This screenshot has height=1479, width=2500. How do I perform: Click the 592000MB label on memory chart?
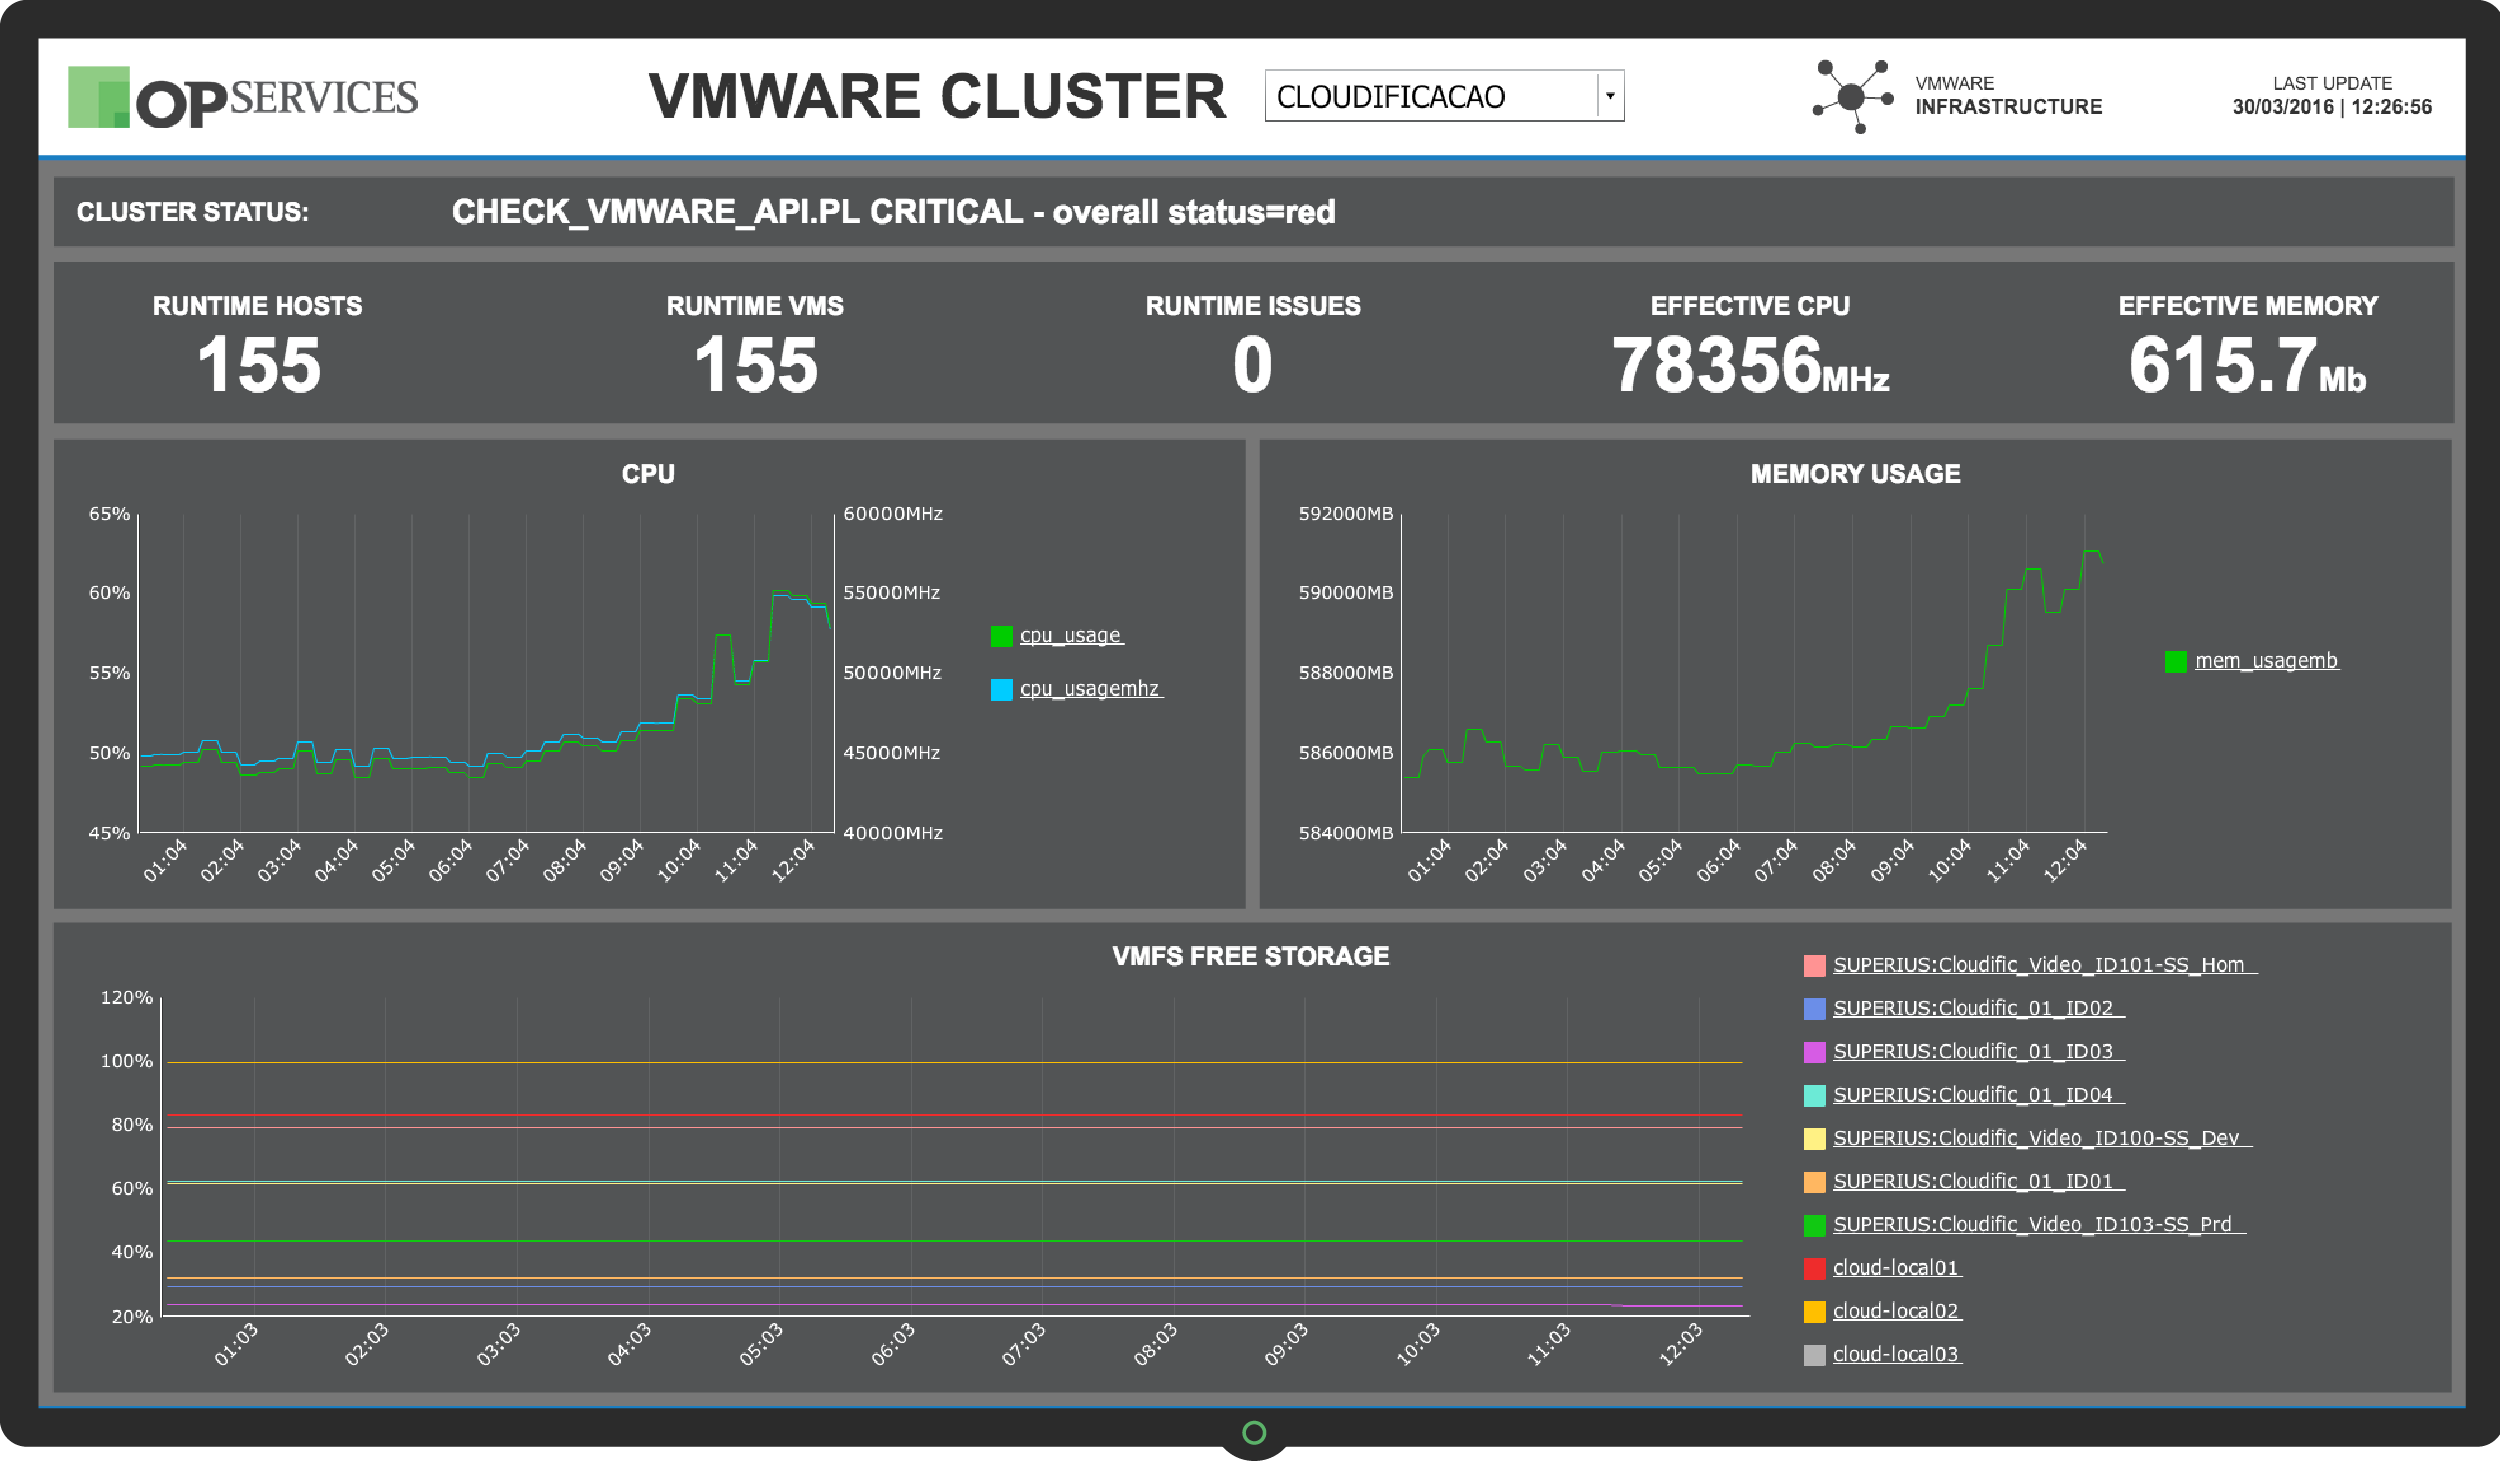point(1345,514)
